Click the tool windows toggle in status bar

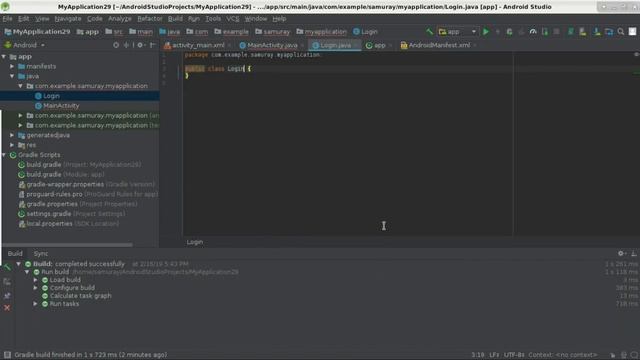(7, 355)
